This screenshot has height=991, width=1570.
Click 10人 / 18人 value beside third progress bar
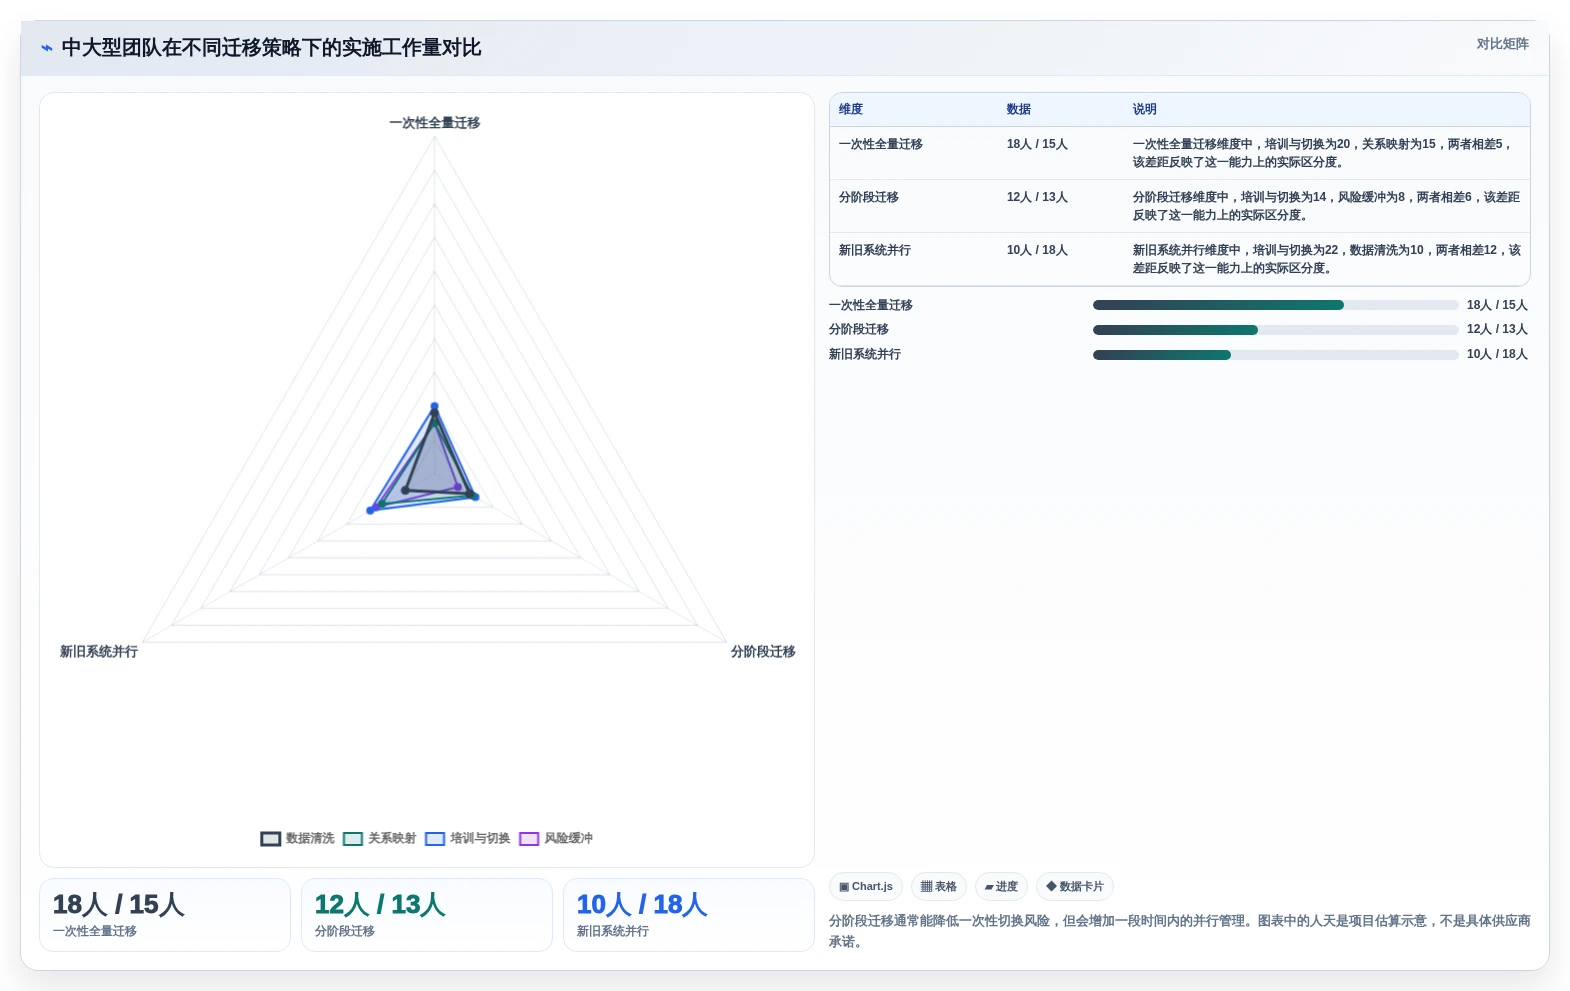pos(1497,355)
